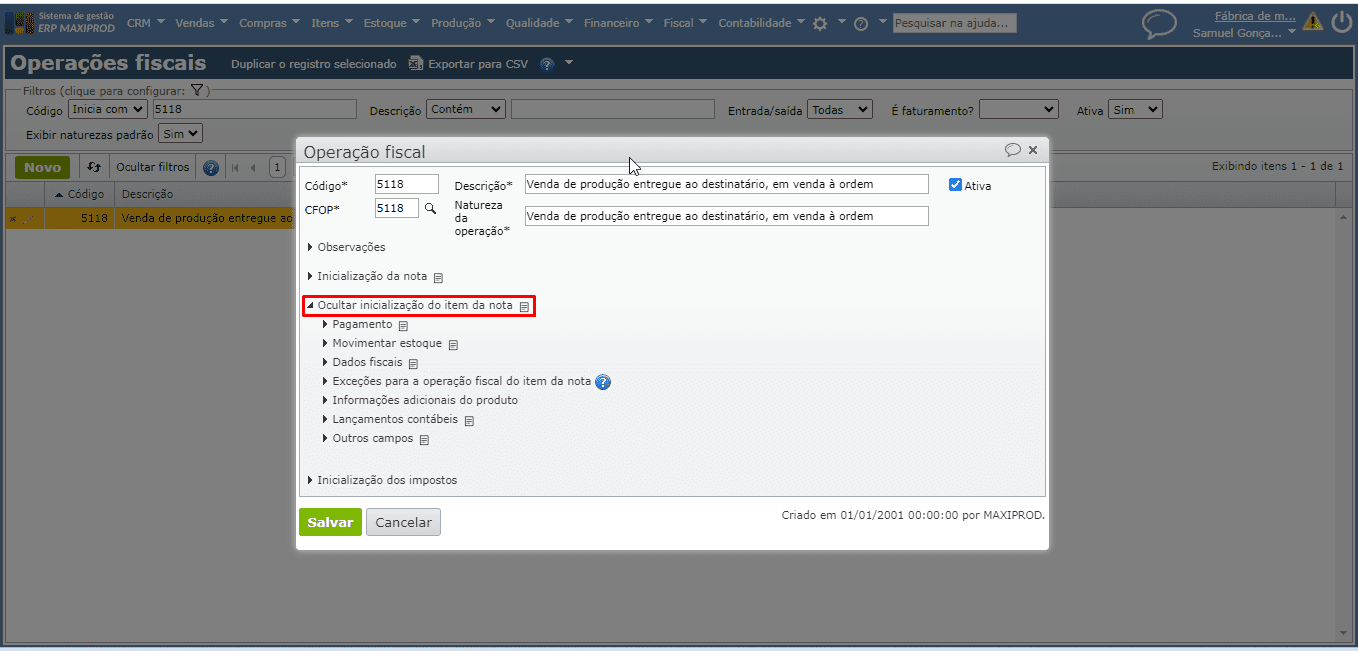
Task: Expand Informações adicionais do produto
Action: coord(420,400)
